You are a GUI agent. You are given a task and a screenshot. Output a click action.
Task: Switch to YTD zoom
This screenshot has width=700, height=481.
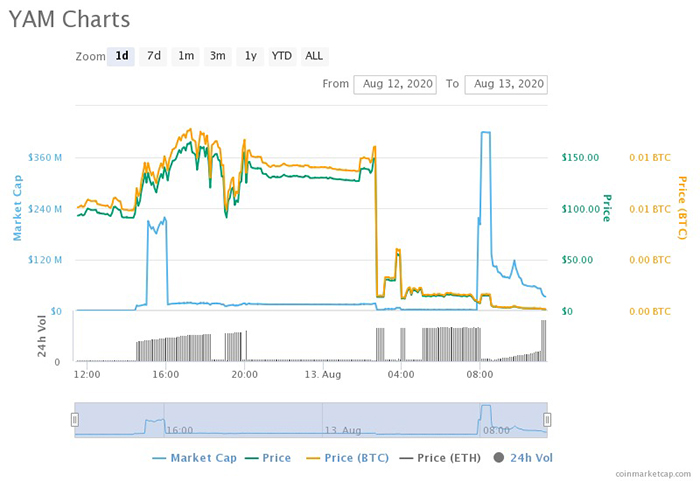(x=282, y=56)
